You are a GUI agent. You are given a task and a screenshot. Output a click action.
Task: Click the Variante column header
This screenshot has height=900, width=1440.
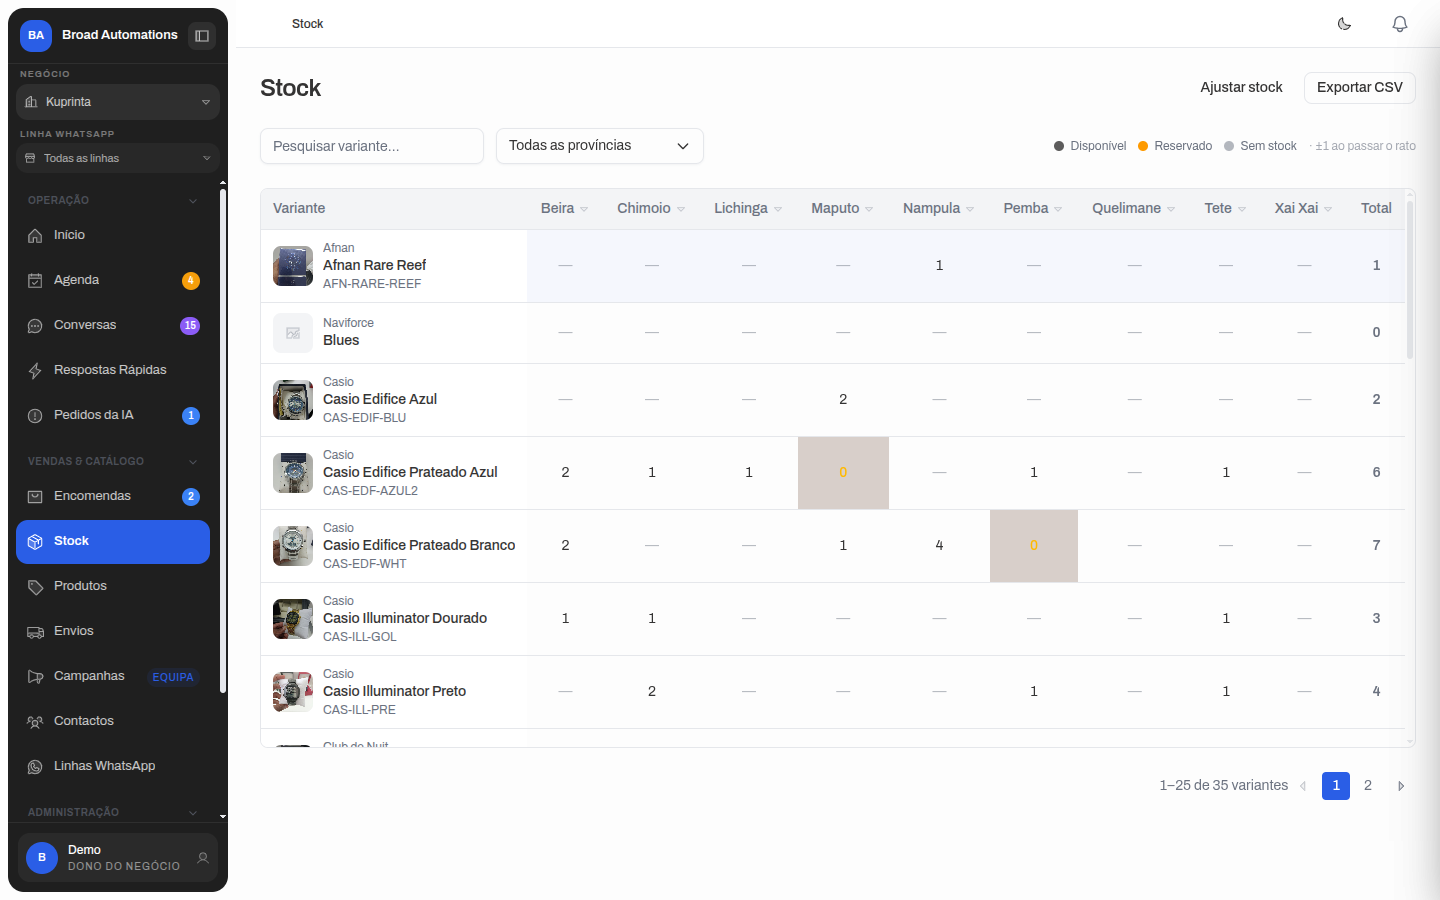pos(299,208)
